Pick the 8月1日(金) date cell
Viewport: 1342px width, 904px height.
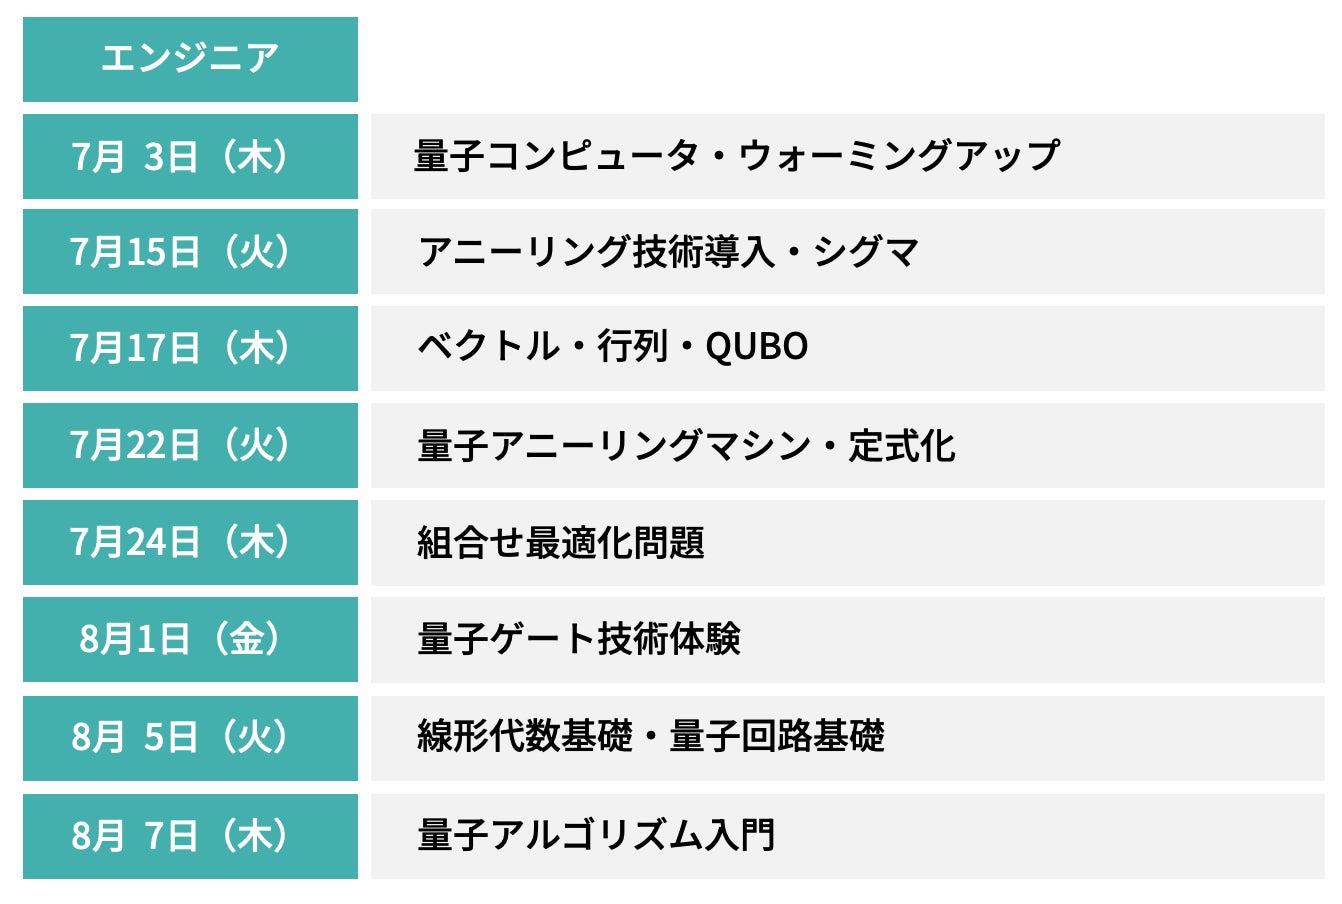[x=190, y=639]
